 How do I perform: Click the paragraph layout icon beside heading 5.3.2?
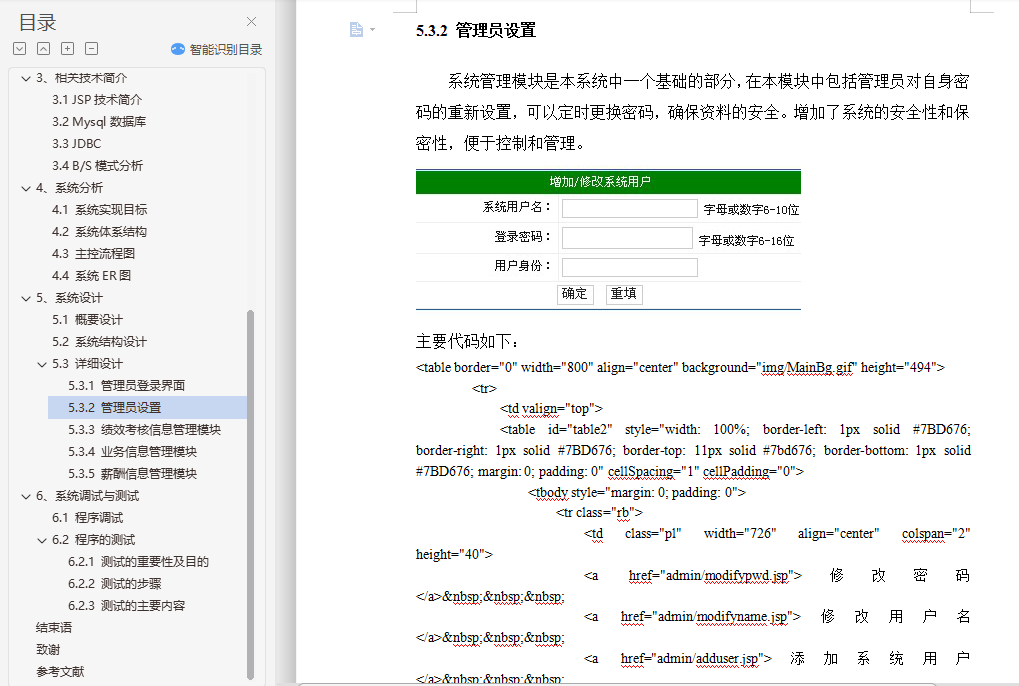[x=356, y=29]
